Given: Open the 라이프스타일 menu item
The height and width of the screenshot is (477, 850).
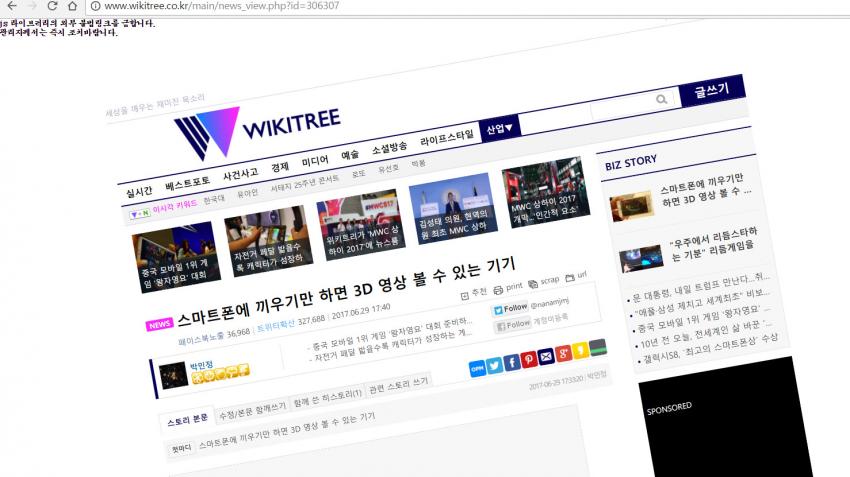Looking at the screenshot, I should [447, 138].
